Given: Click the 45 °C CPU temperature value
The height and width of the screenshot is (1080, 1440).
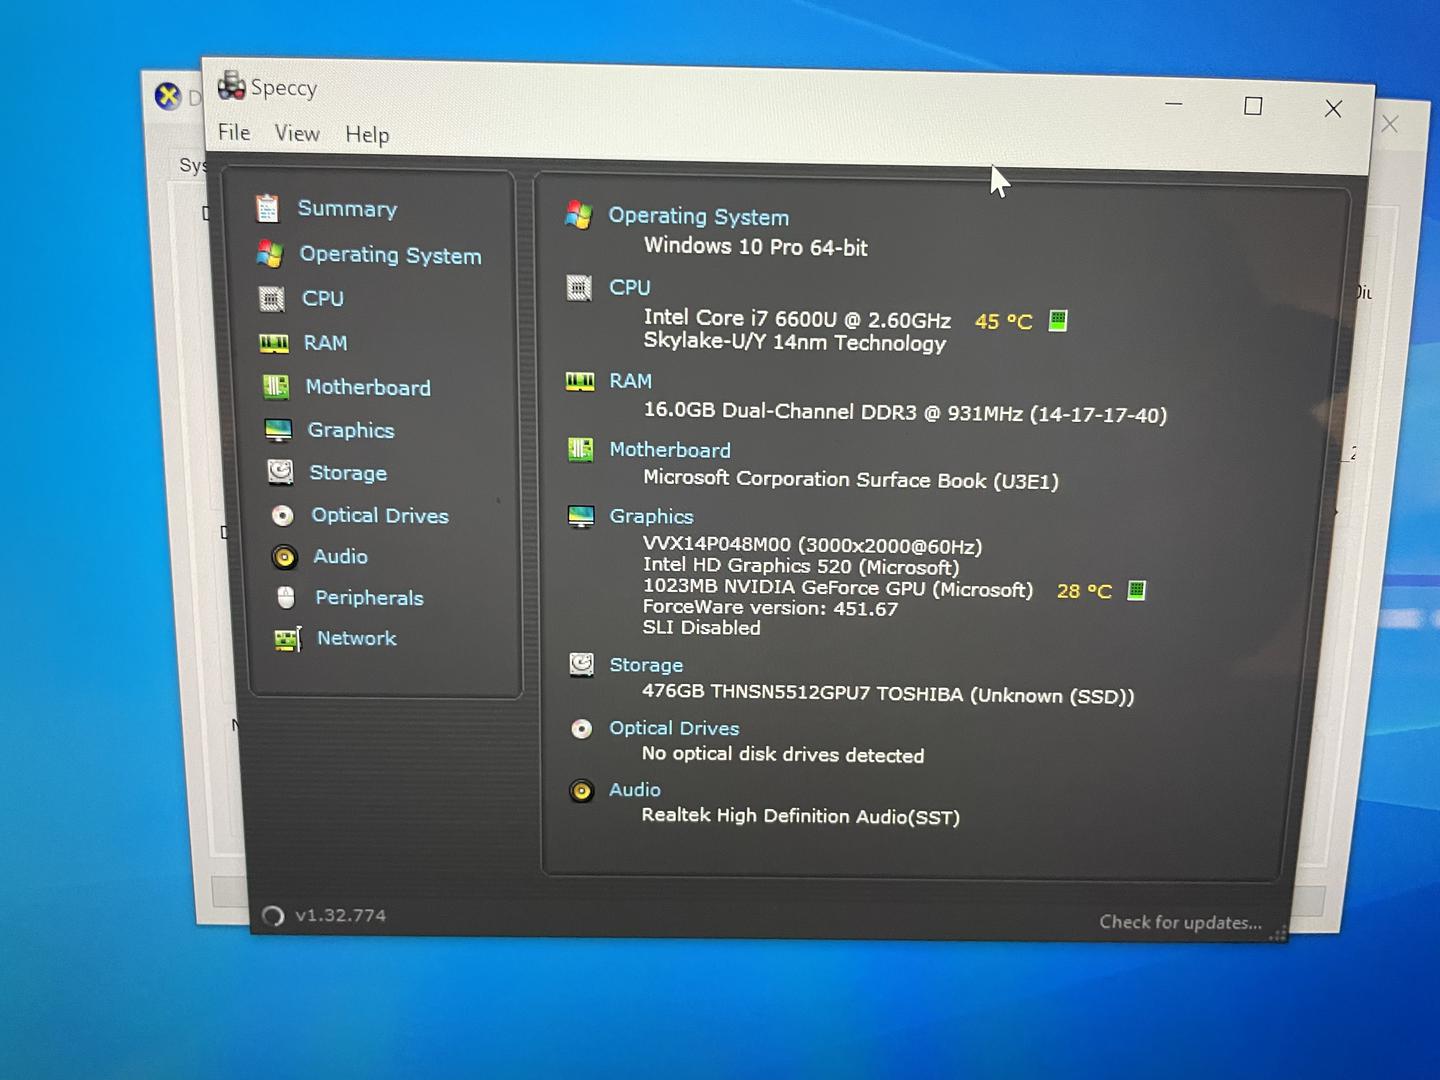Looking at the screenshot, I should (x=1003, y=322).
